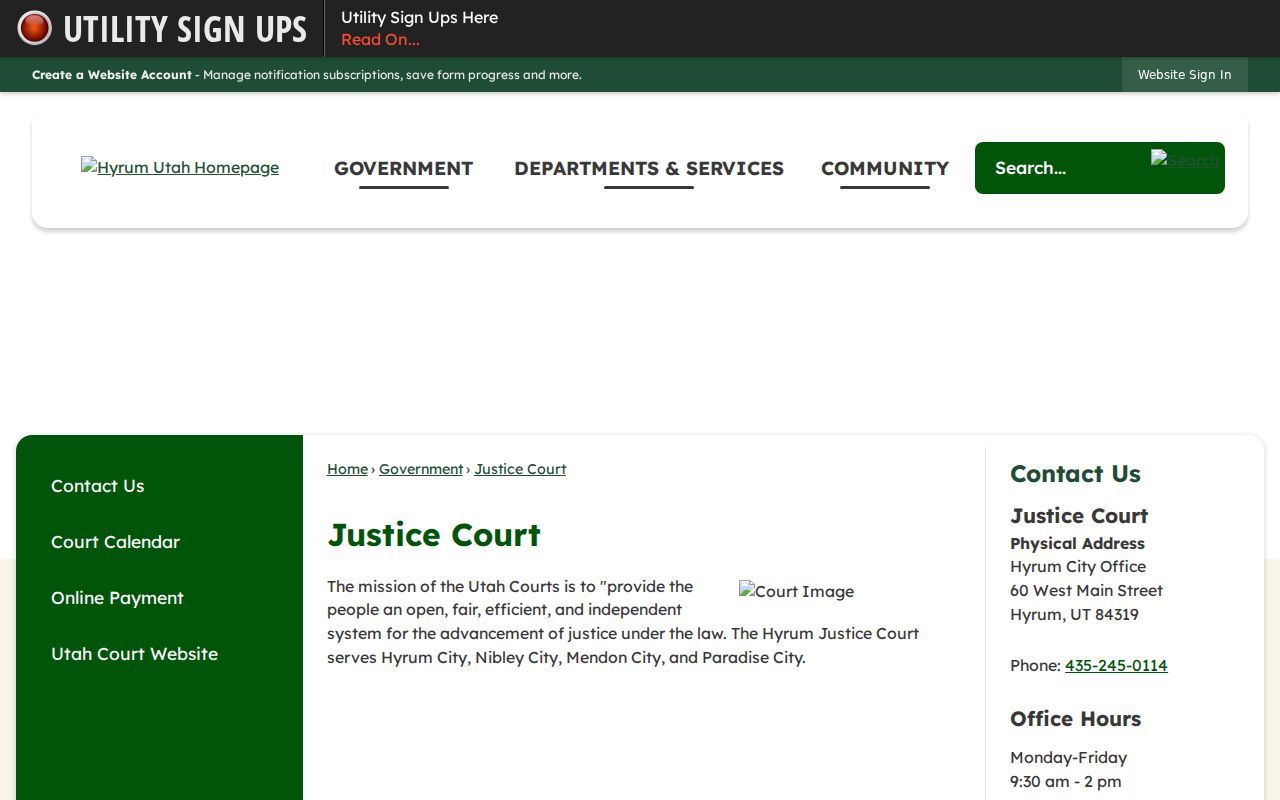Click Create a Website Account link
The image size is (1280, 800).
click(x=112, y=75)
